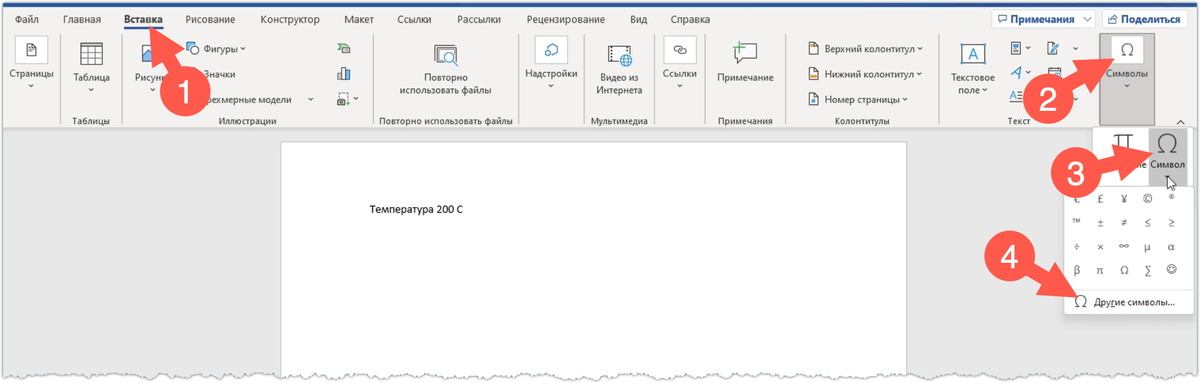The width and height of the screenshot is (1200, 383).
Task: Insert the greater-or-equal ≥ symbol
Action: pyautogui.click(x=1171, y=222)
